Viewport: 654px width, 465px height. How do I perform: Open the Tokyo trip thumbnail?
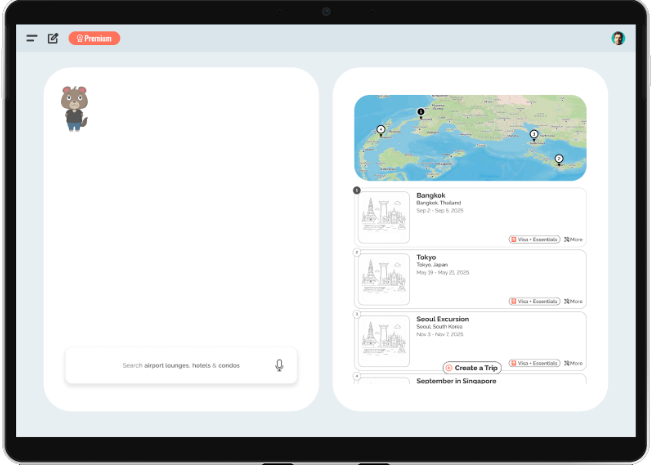point(384,279)
